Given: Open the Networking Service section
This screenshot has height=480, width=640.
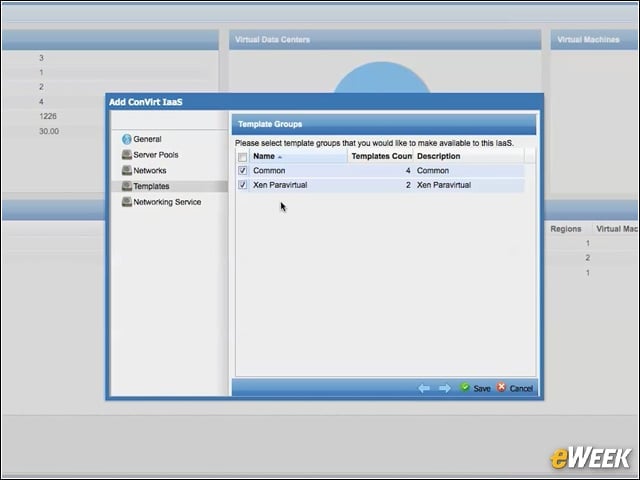Looking at the screenshot, I should tap(167, 202).
